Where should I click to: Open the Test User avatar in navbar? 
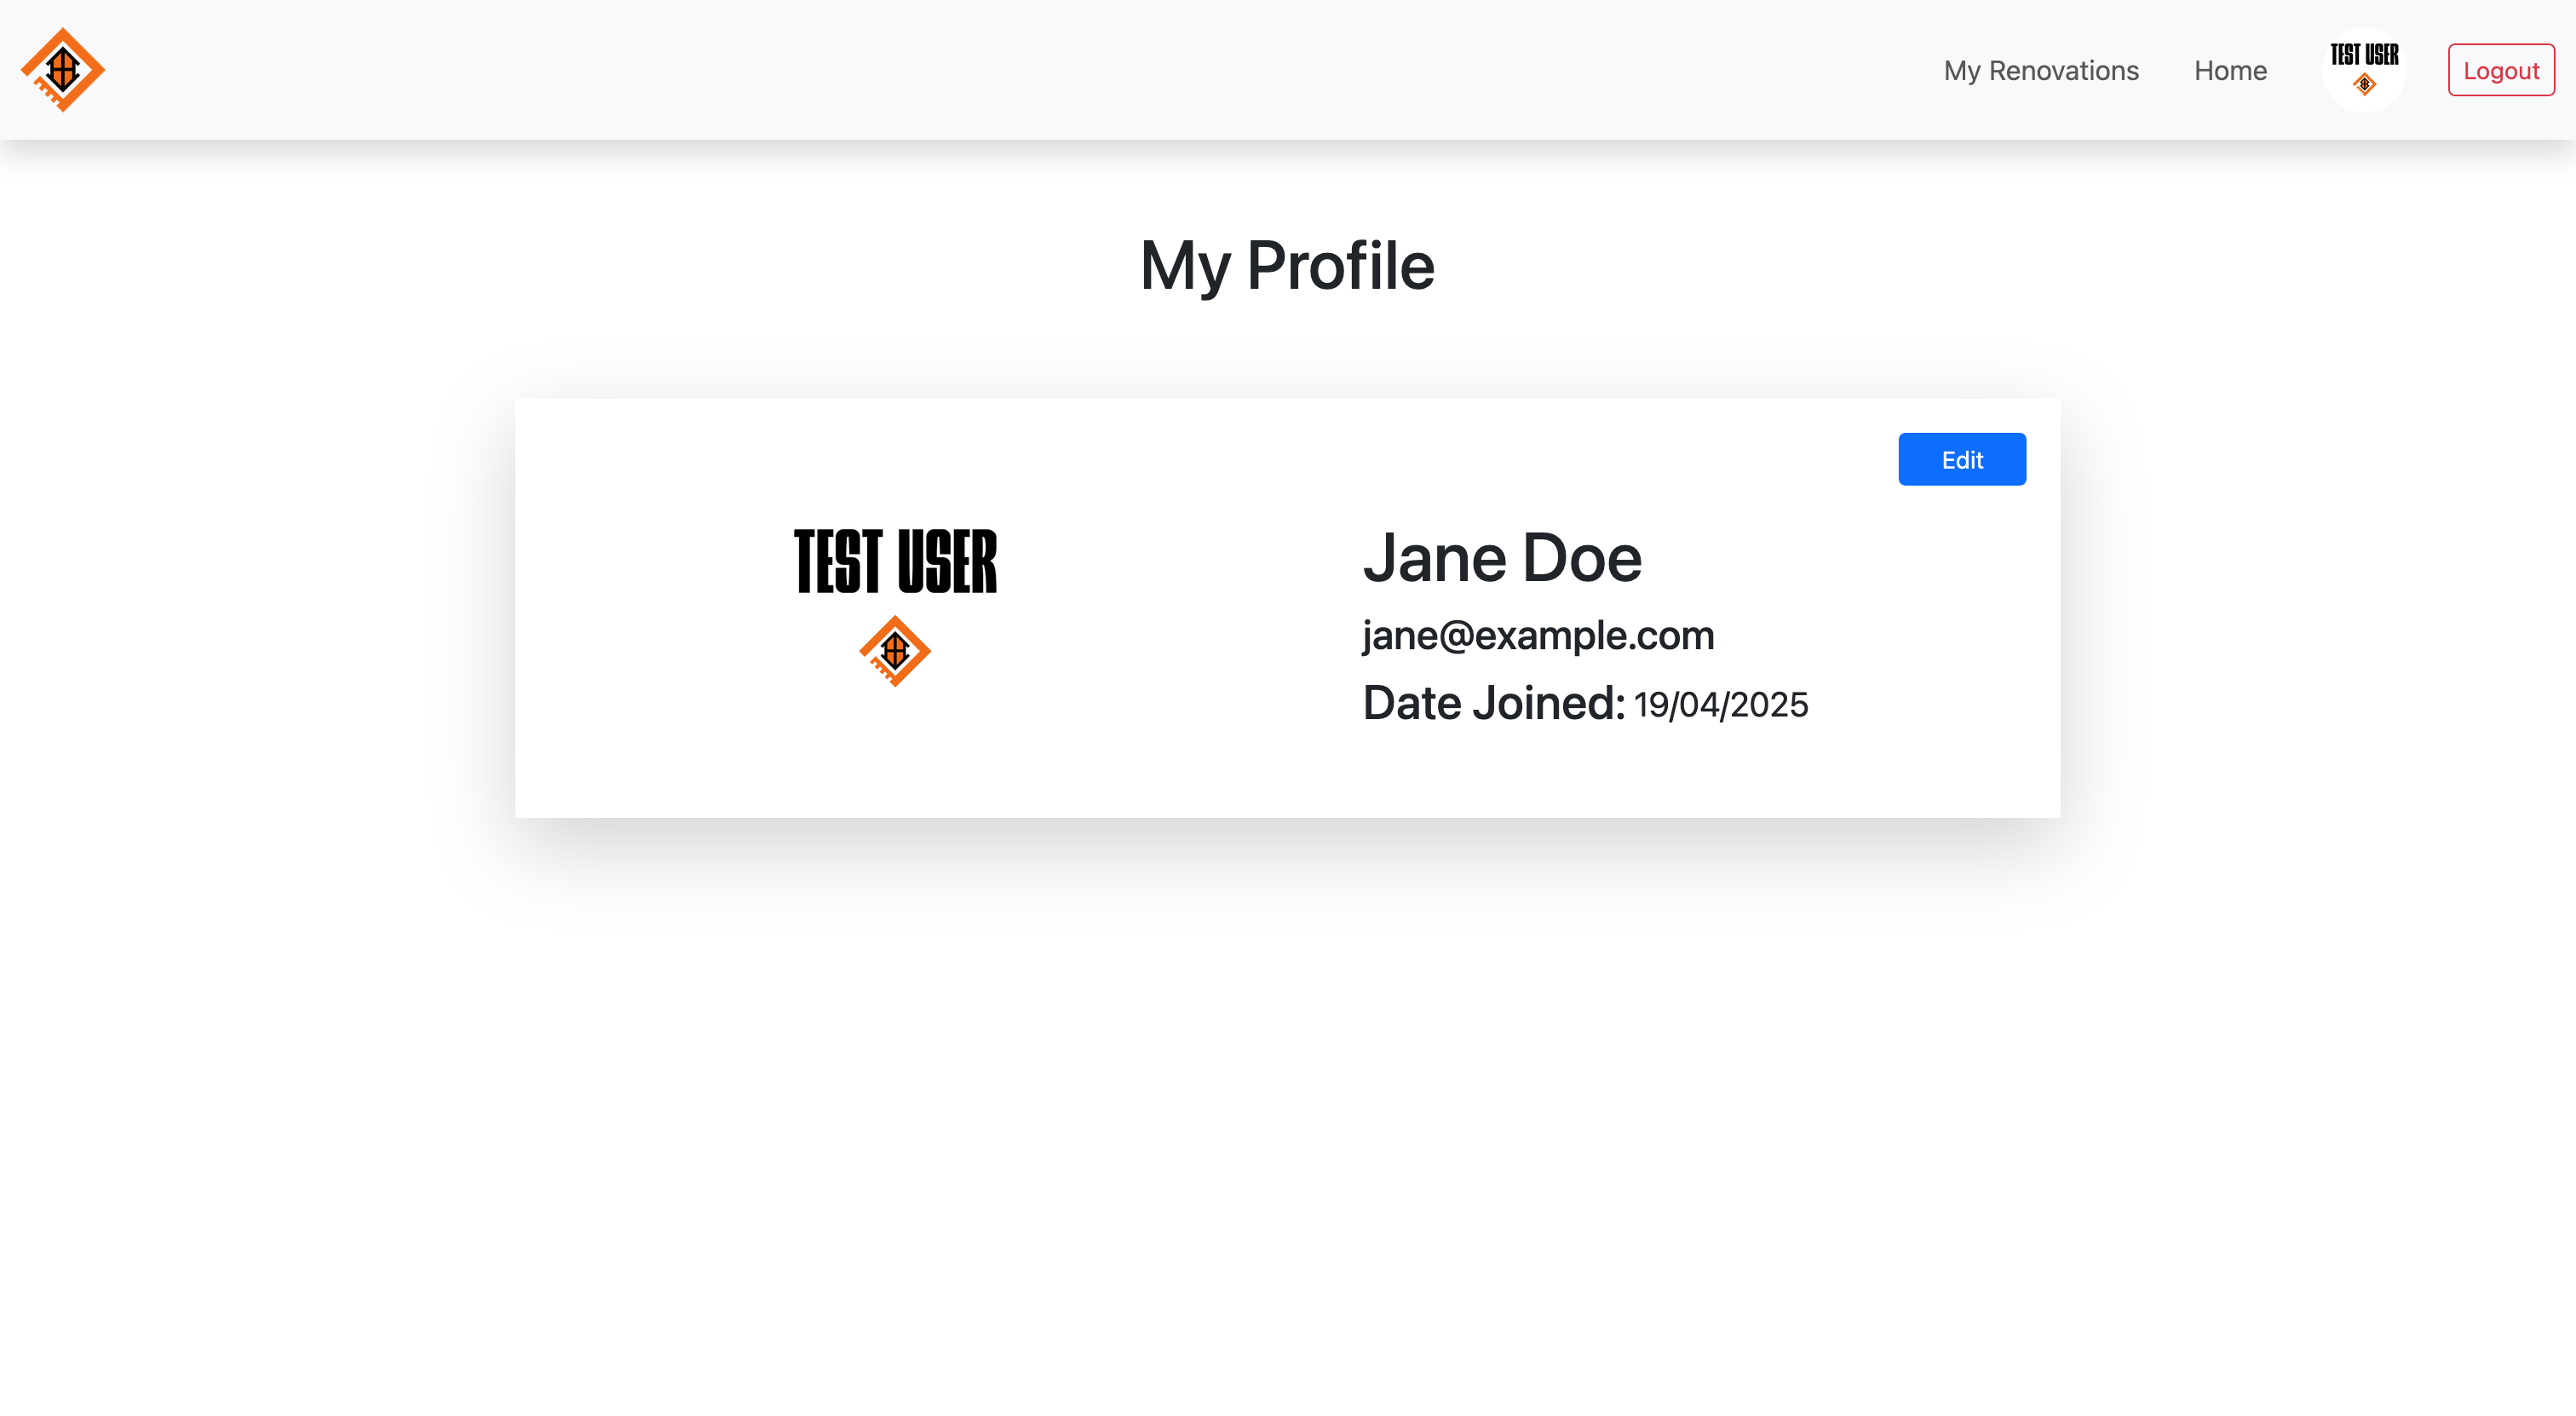pos(2364,70)
